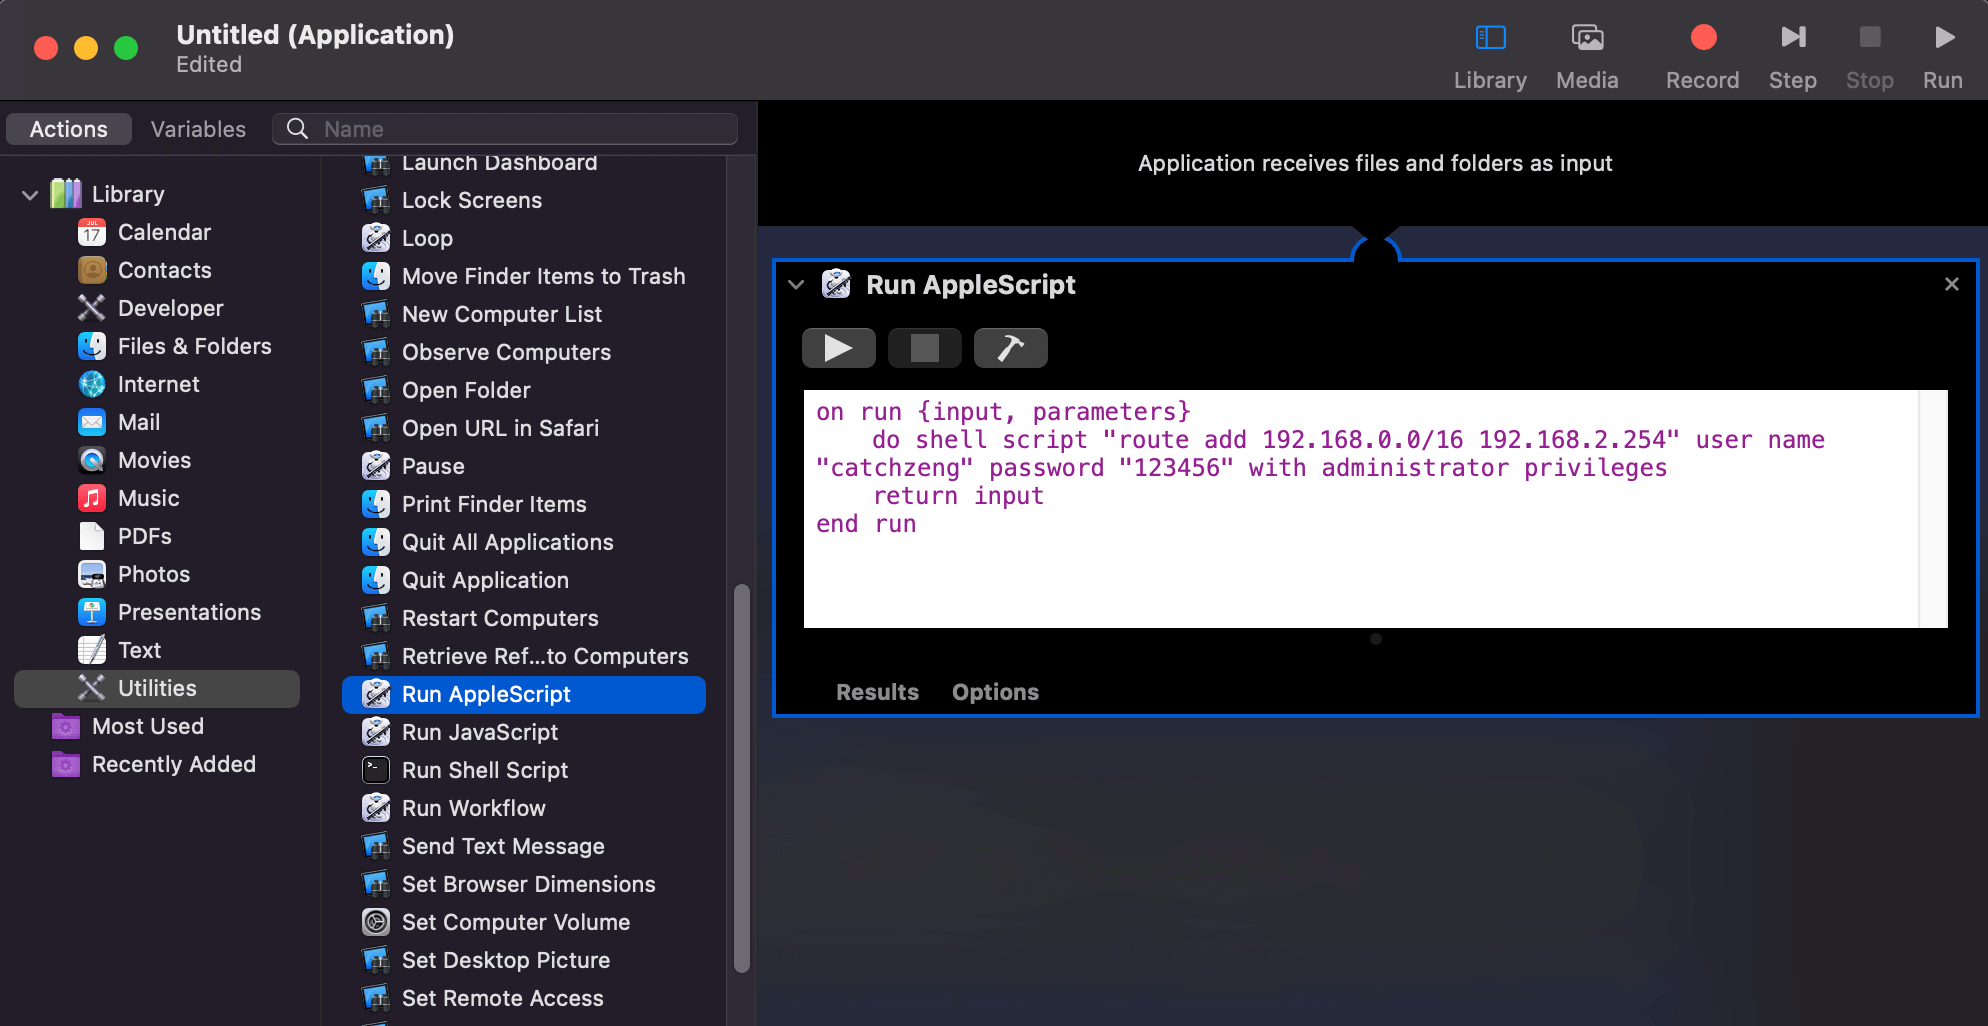Click the actions list scrollbar
This screenshot has height=1026, width=1988.
tap(741, 778)
